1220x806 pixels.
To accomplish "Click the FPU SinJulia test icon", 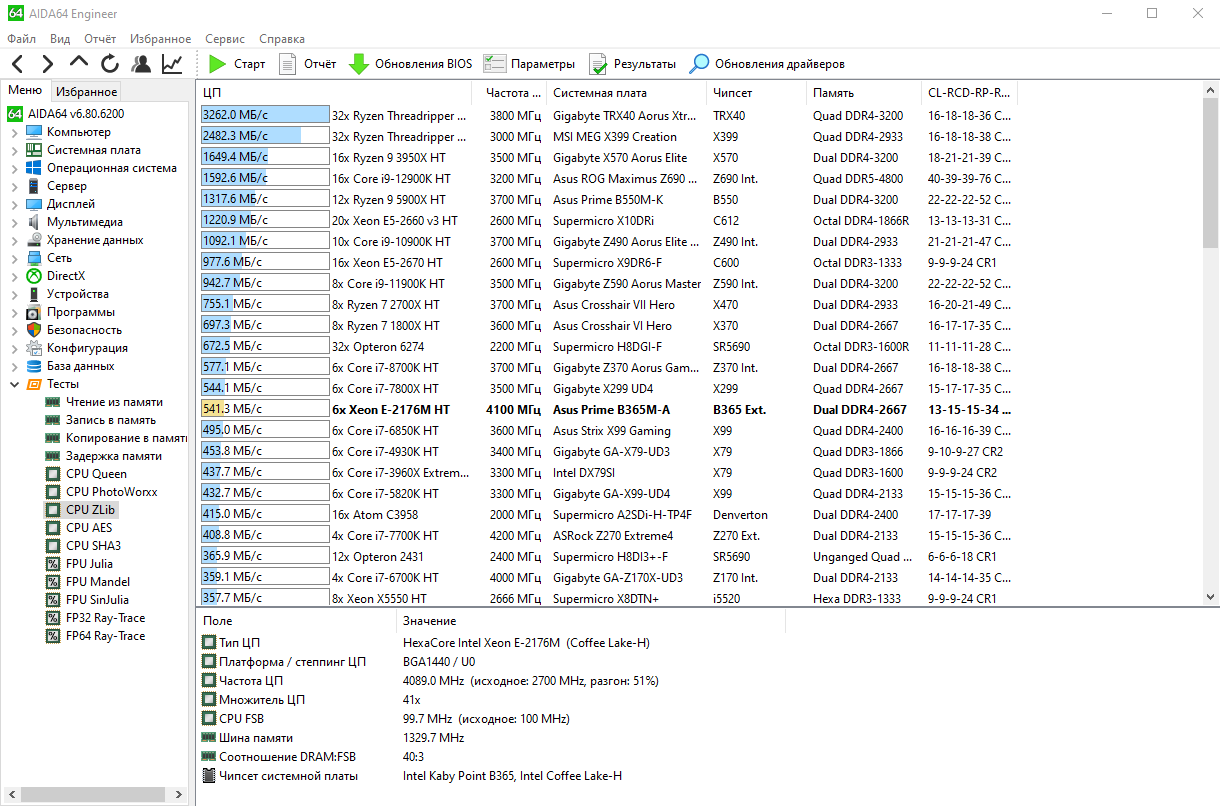I will pyautogui.click(x=53, y=600).
